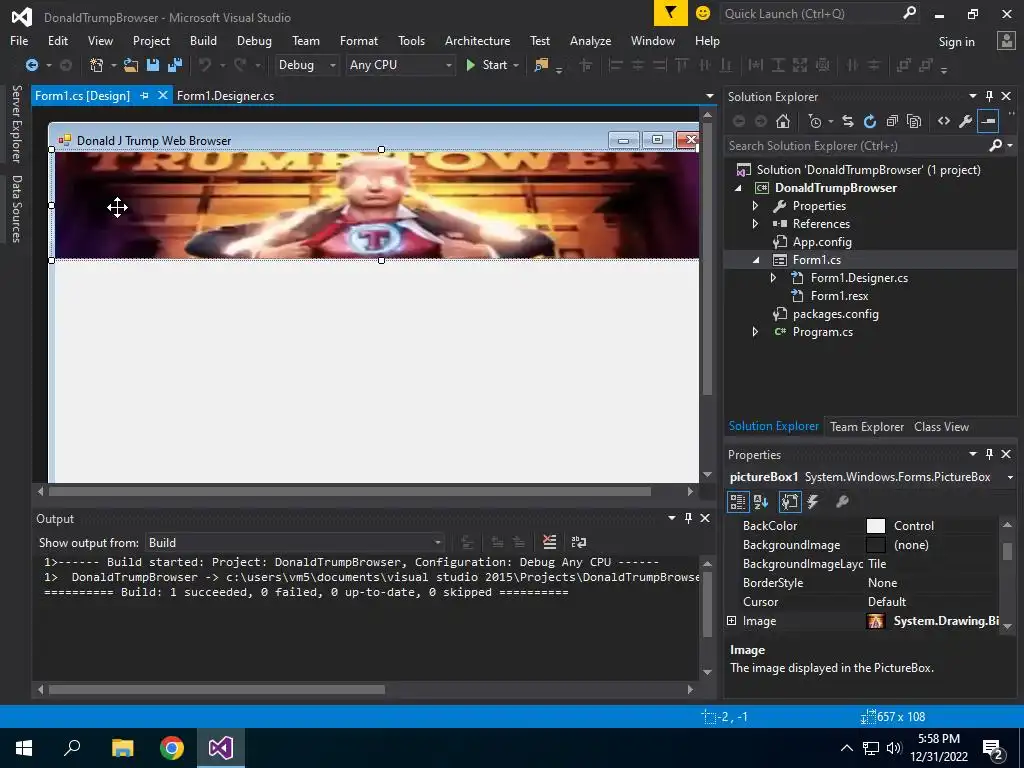Click the Save single-disk toolbar icon

click(x=153, y=65)
